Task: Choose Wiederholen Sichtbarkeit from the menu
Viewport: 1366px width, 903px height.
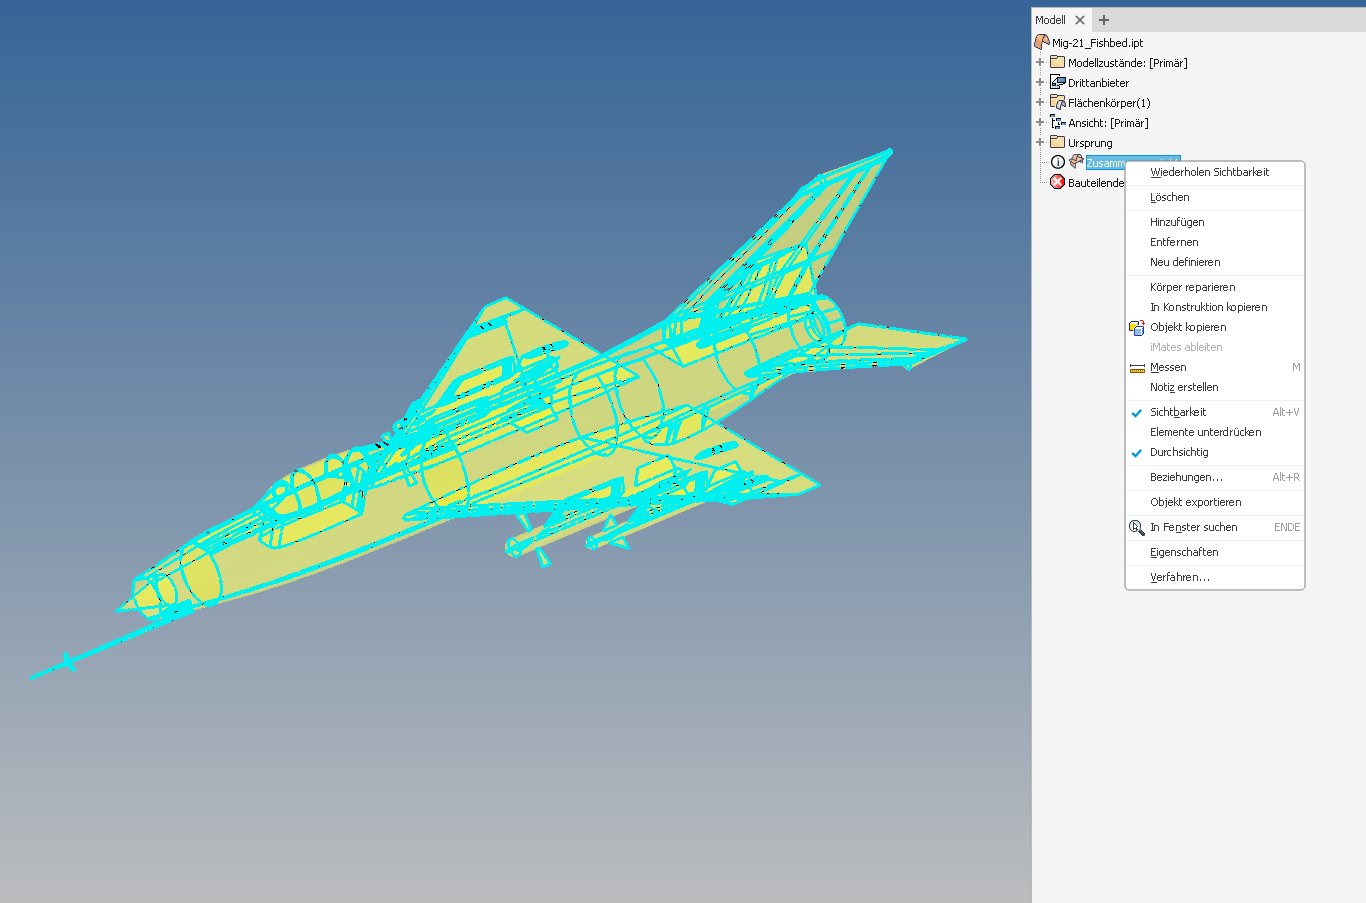Action: [x=1212, y=171]
